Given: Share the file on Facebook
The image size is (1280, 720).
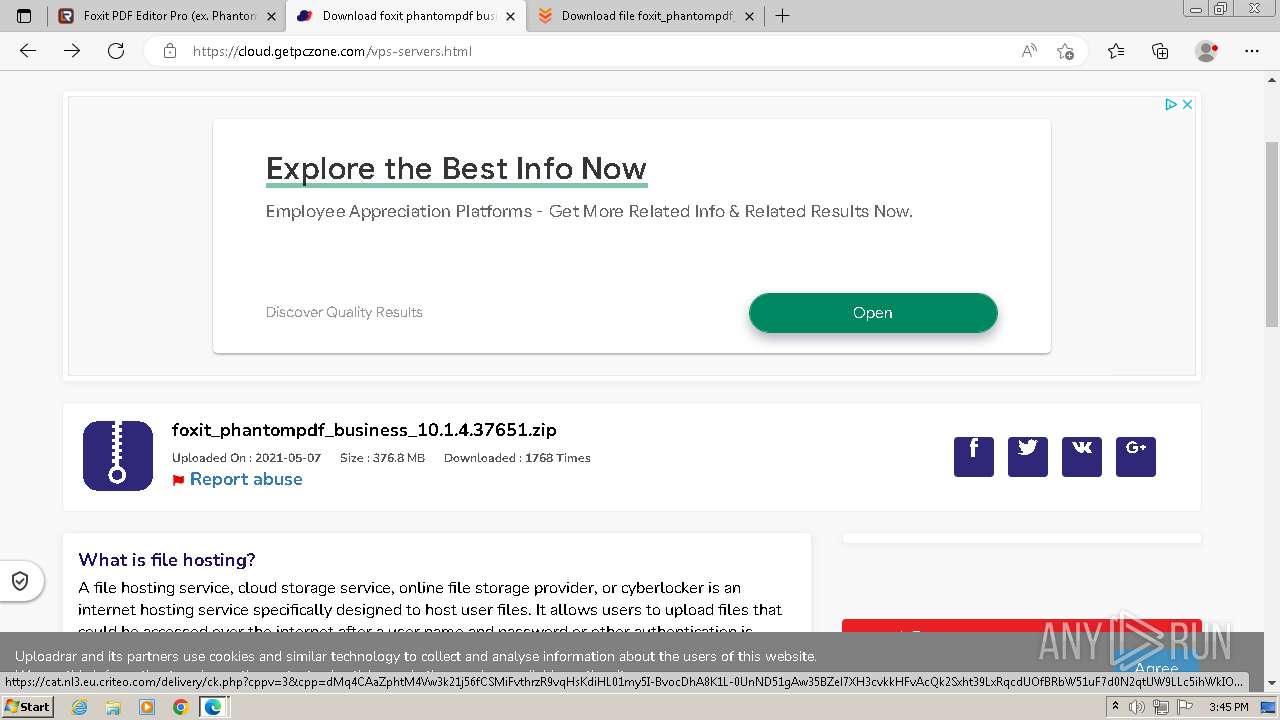Looking at the screenshot, I should pos(974,457).
